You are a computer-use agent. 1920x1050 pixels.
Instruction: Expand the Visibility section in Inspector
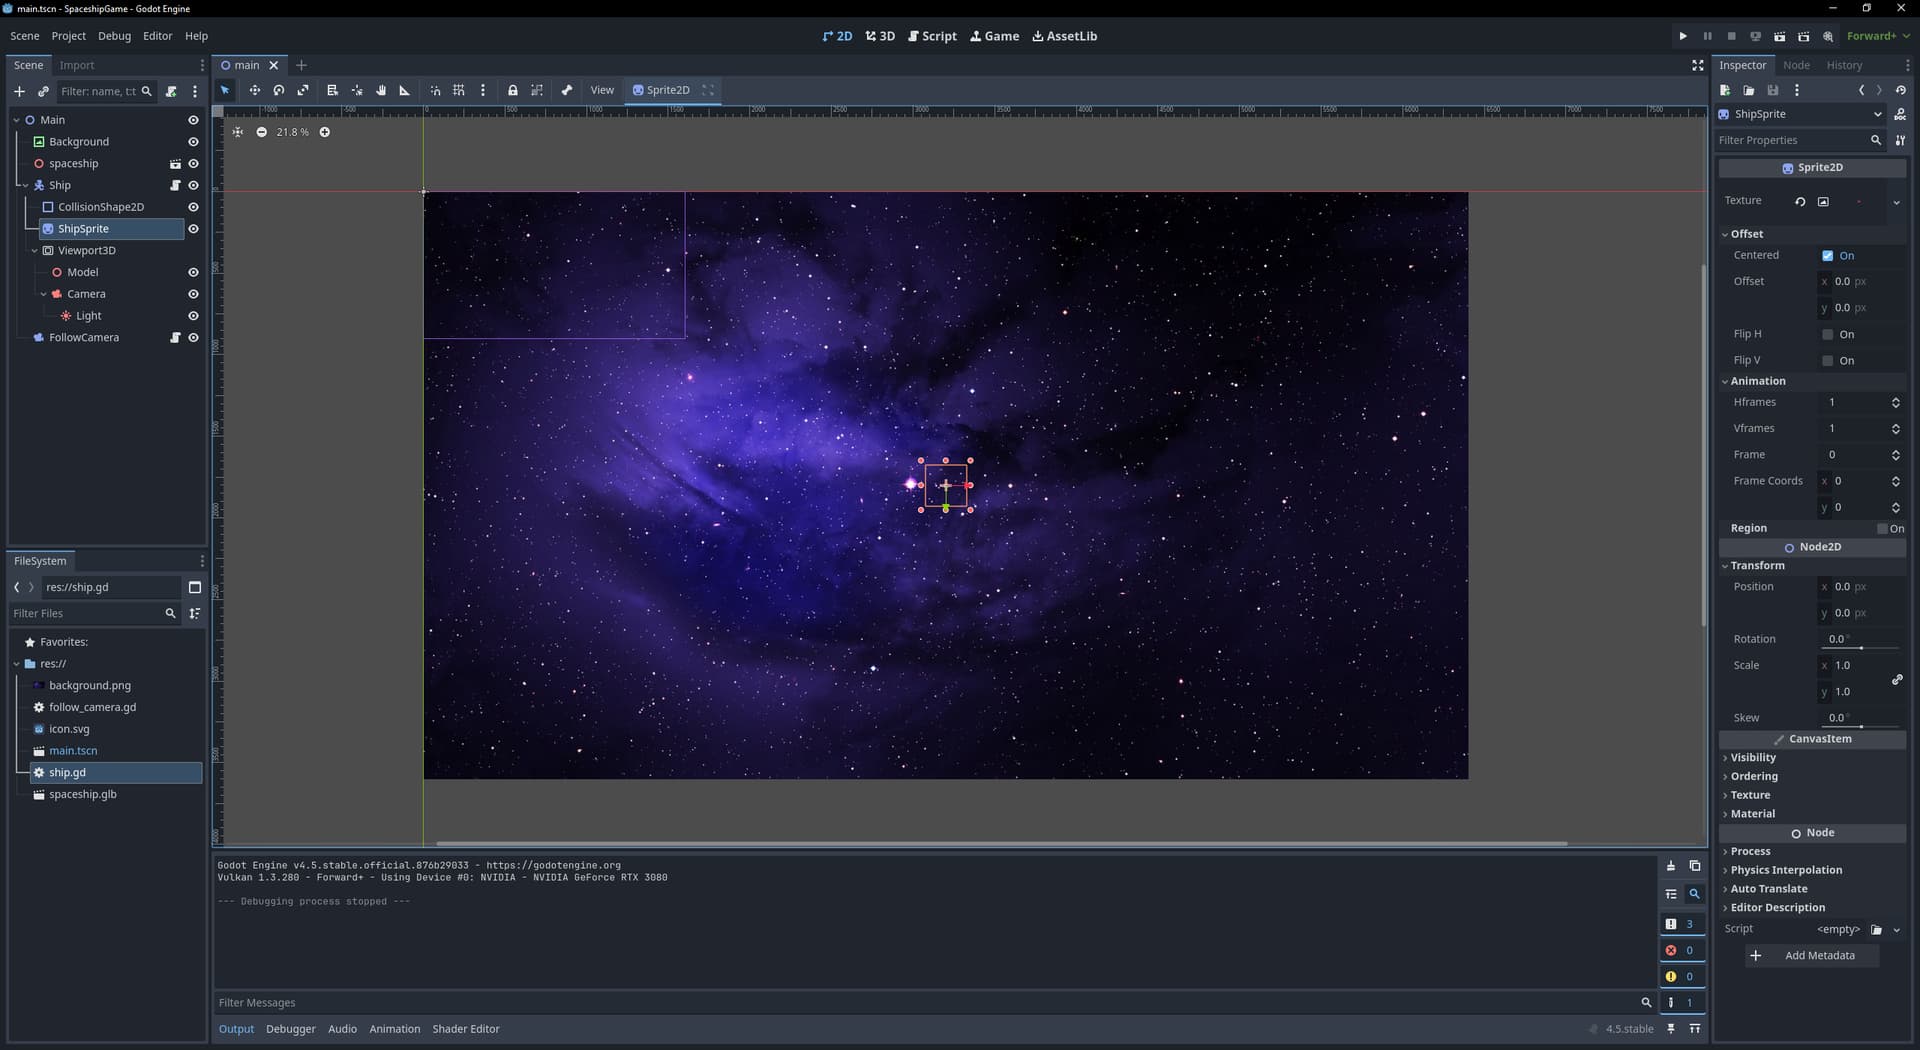click(1753, 758)
